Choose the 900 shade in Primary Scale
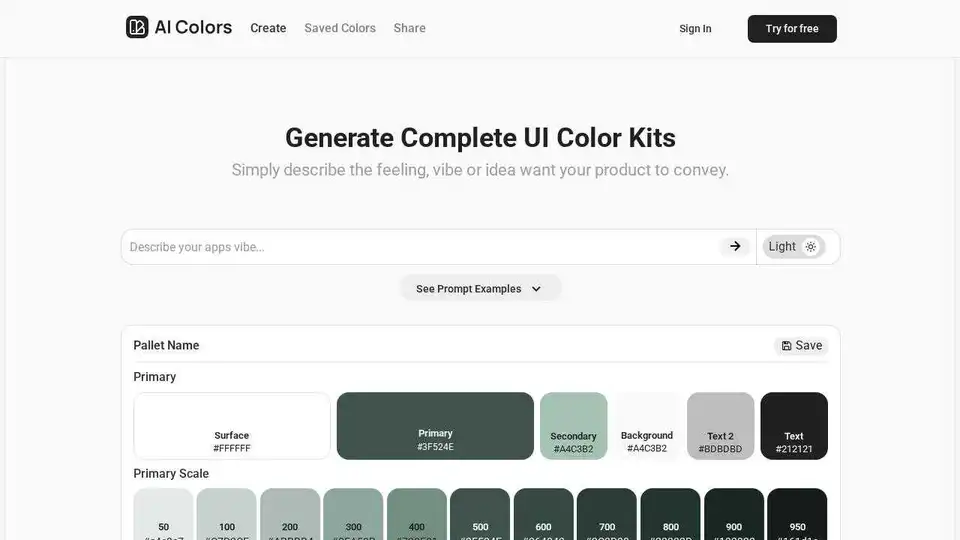This screenshot has width=960, height=540. point(734,514)
